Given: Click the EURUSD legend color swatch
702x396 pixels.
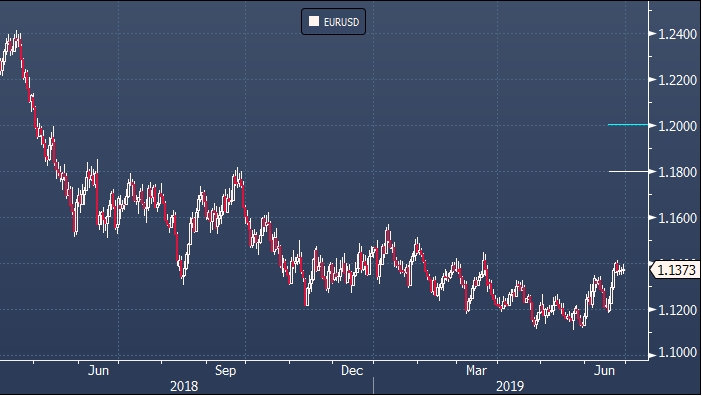Looking at the screenshot, I should click(x=314, y=21).
